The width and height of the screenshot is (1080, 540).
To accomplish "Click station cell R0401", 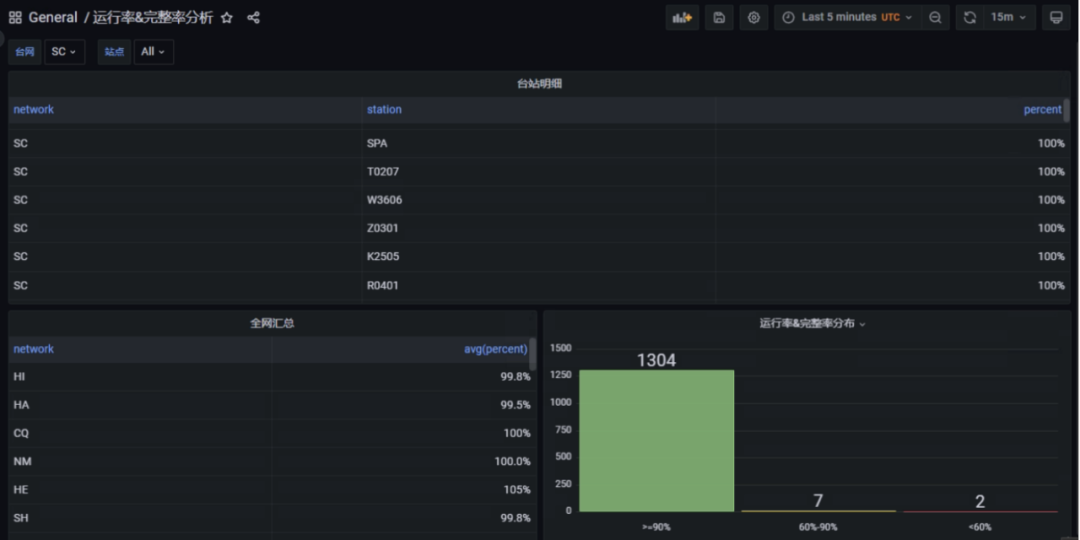I will pos(382,285).
